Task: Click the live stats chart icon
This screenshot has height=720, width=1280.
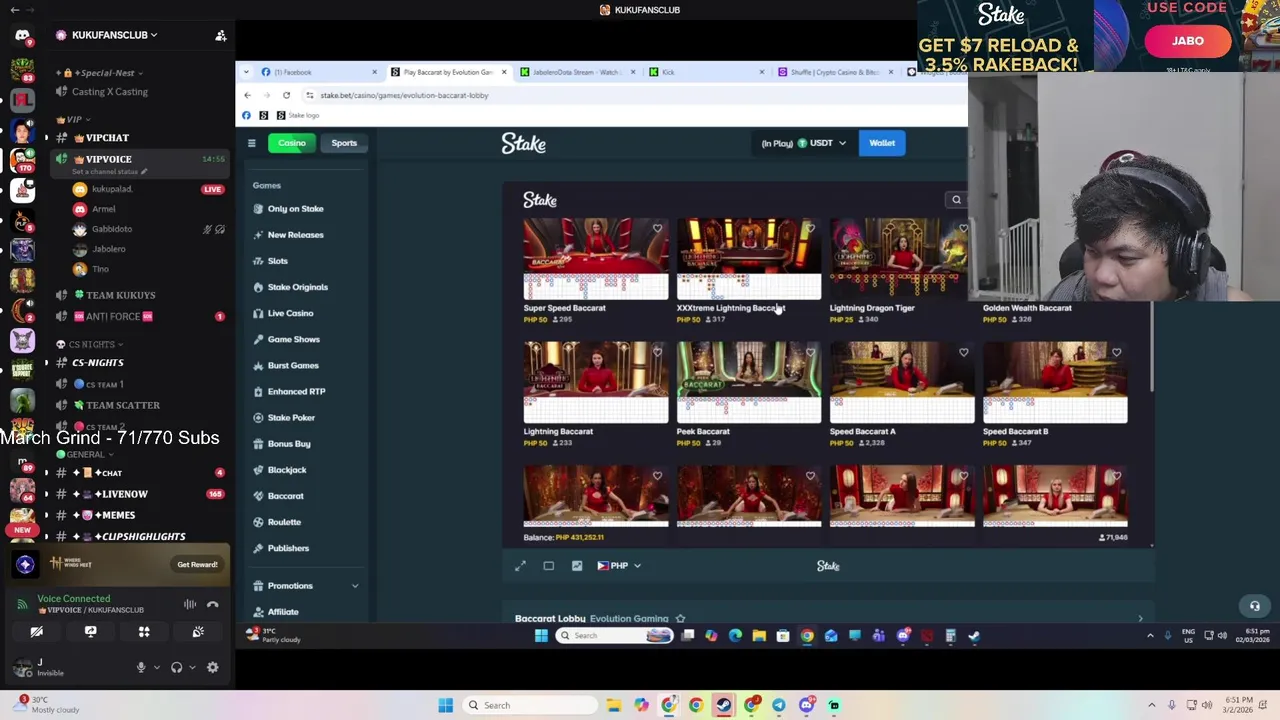Action: (x=577, y=566)
